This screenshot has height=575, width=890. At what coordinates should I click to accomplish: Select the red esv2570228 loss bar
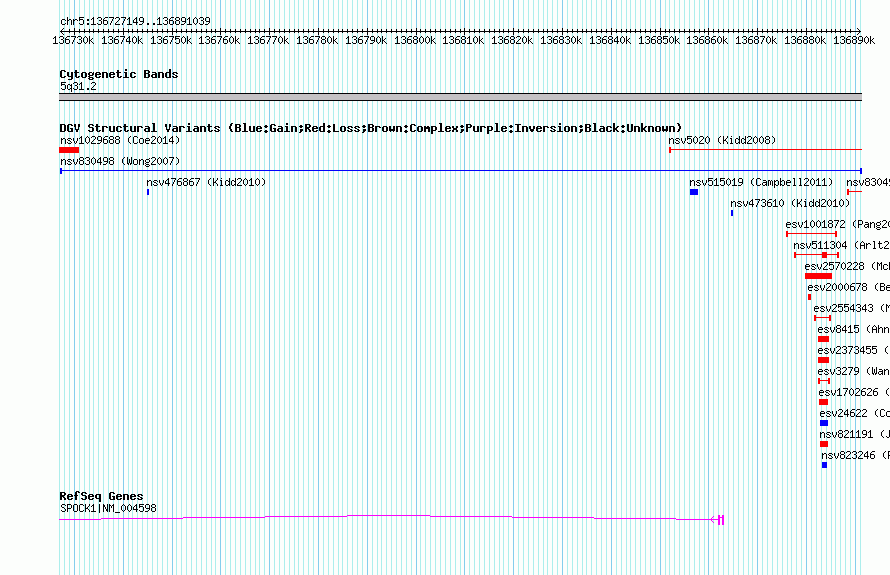(x=818, y=276)
